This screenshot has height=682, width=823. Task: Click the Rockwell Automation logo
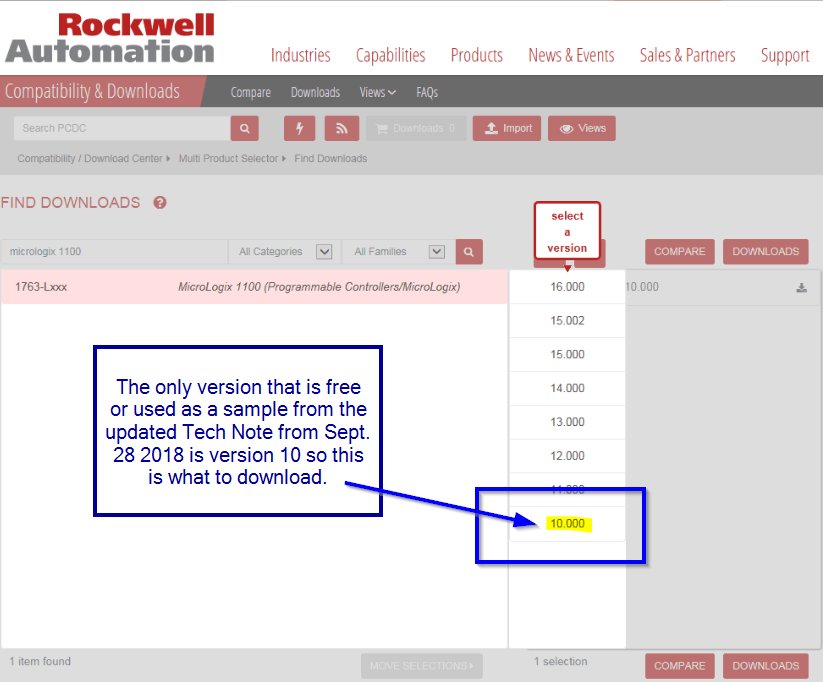tap(110, 38)
